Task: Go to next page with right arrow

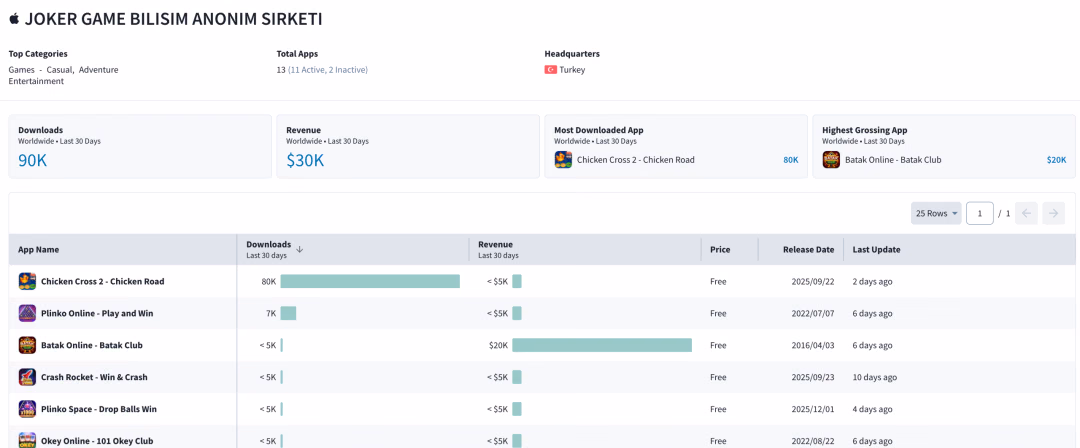Action: [1053, 214]
